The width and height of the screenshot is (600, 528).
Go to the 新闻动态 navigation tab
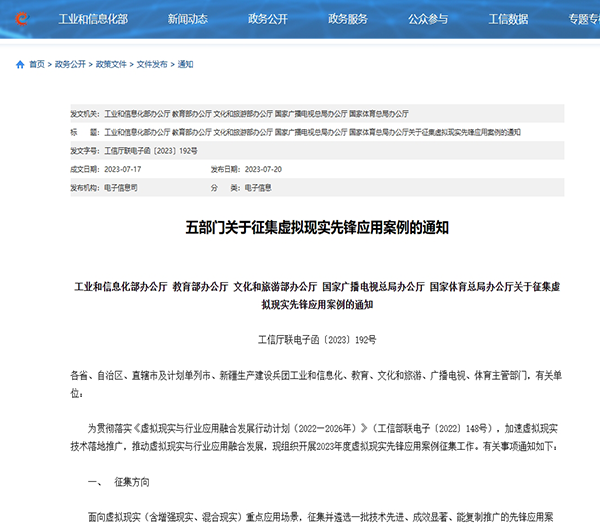[189, 19]
